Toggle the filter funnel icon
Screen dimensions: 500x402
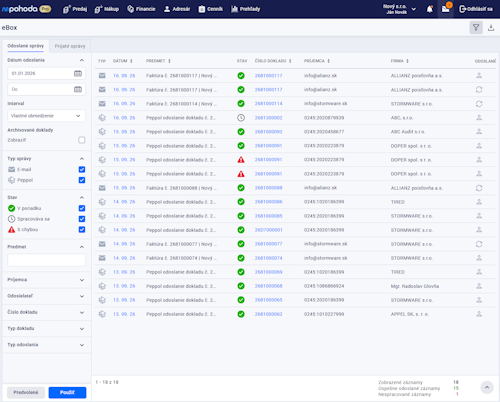[x=476, y=28]
